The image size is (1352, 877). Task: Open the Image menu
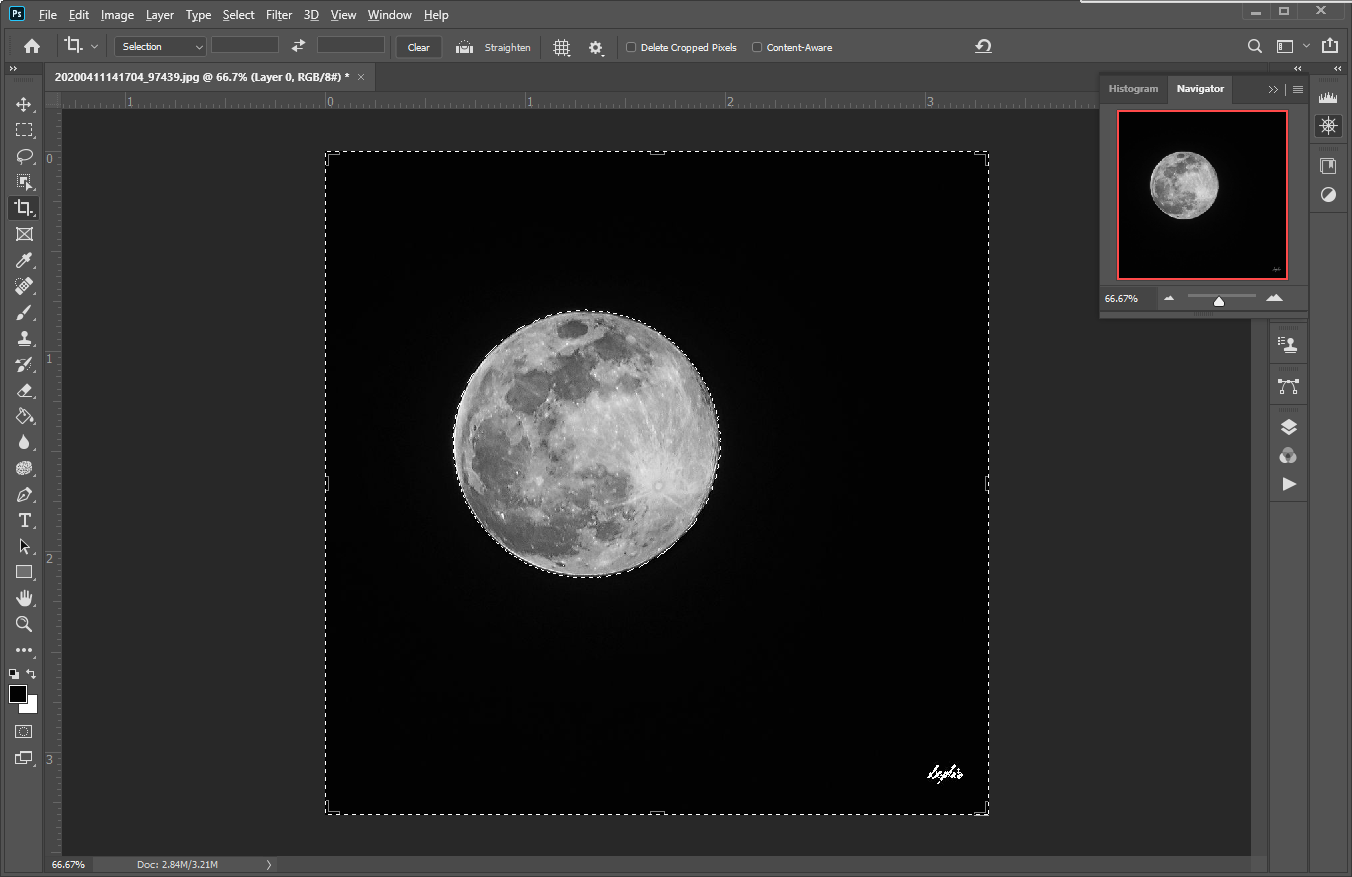(x=117, y=15)
